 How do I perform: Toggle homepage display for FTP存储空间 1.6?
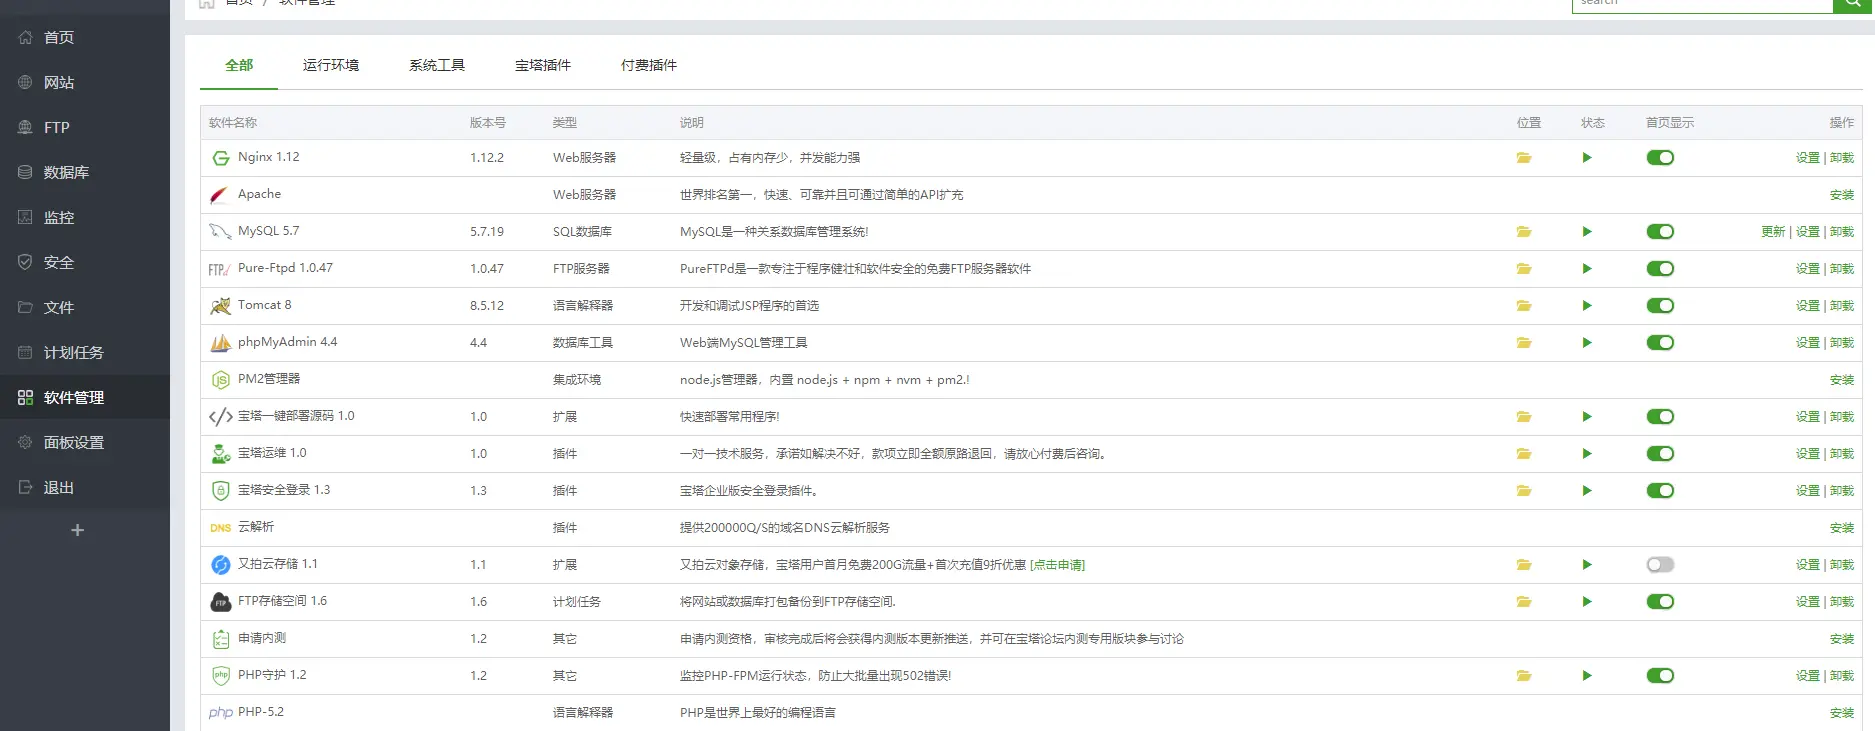pos(1660,602)
